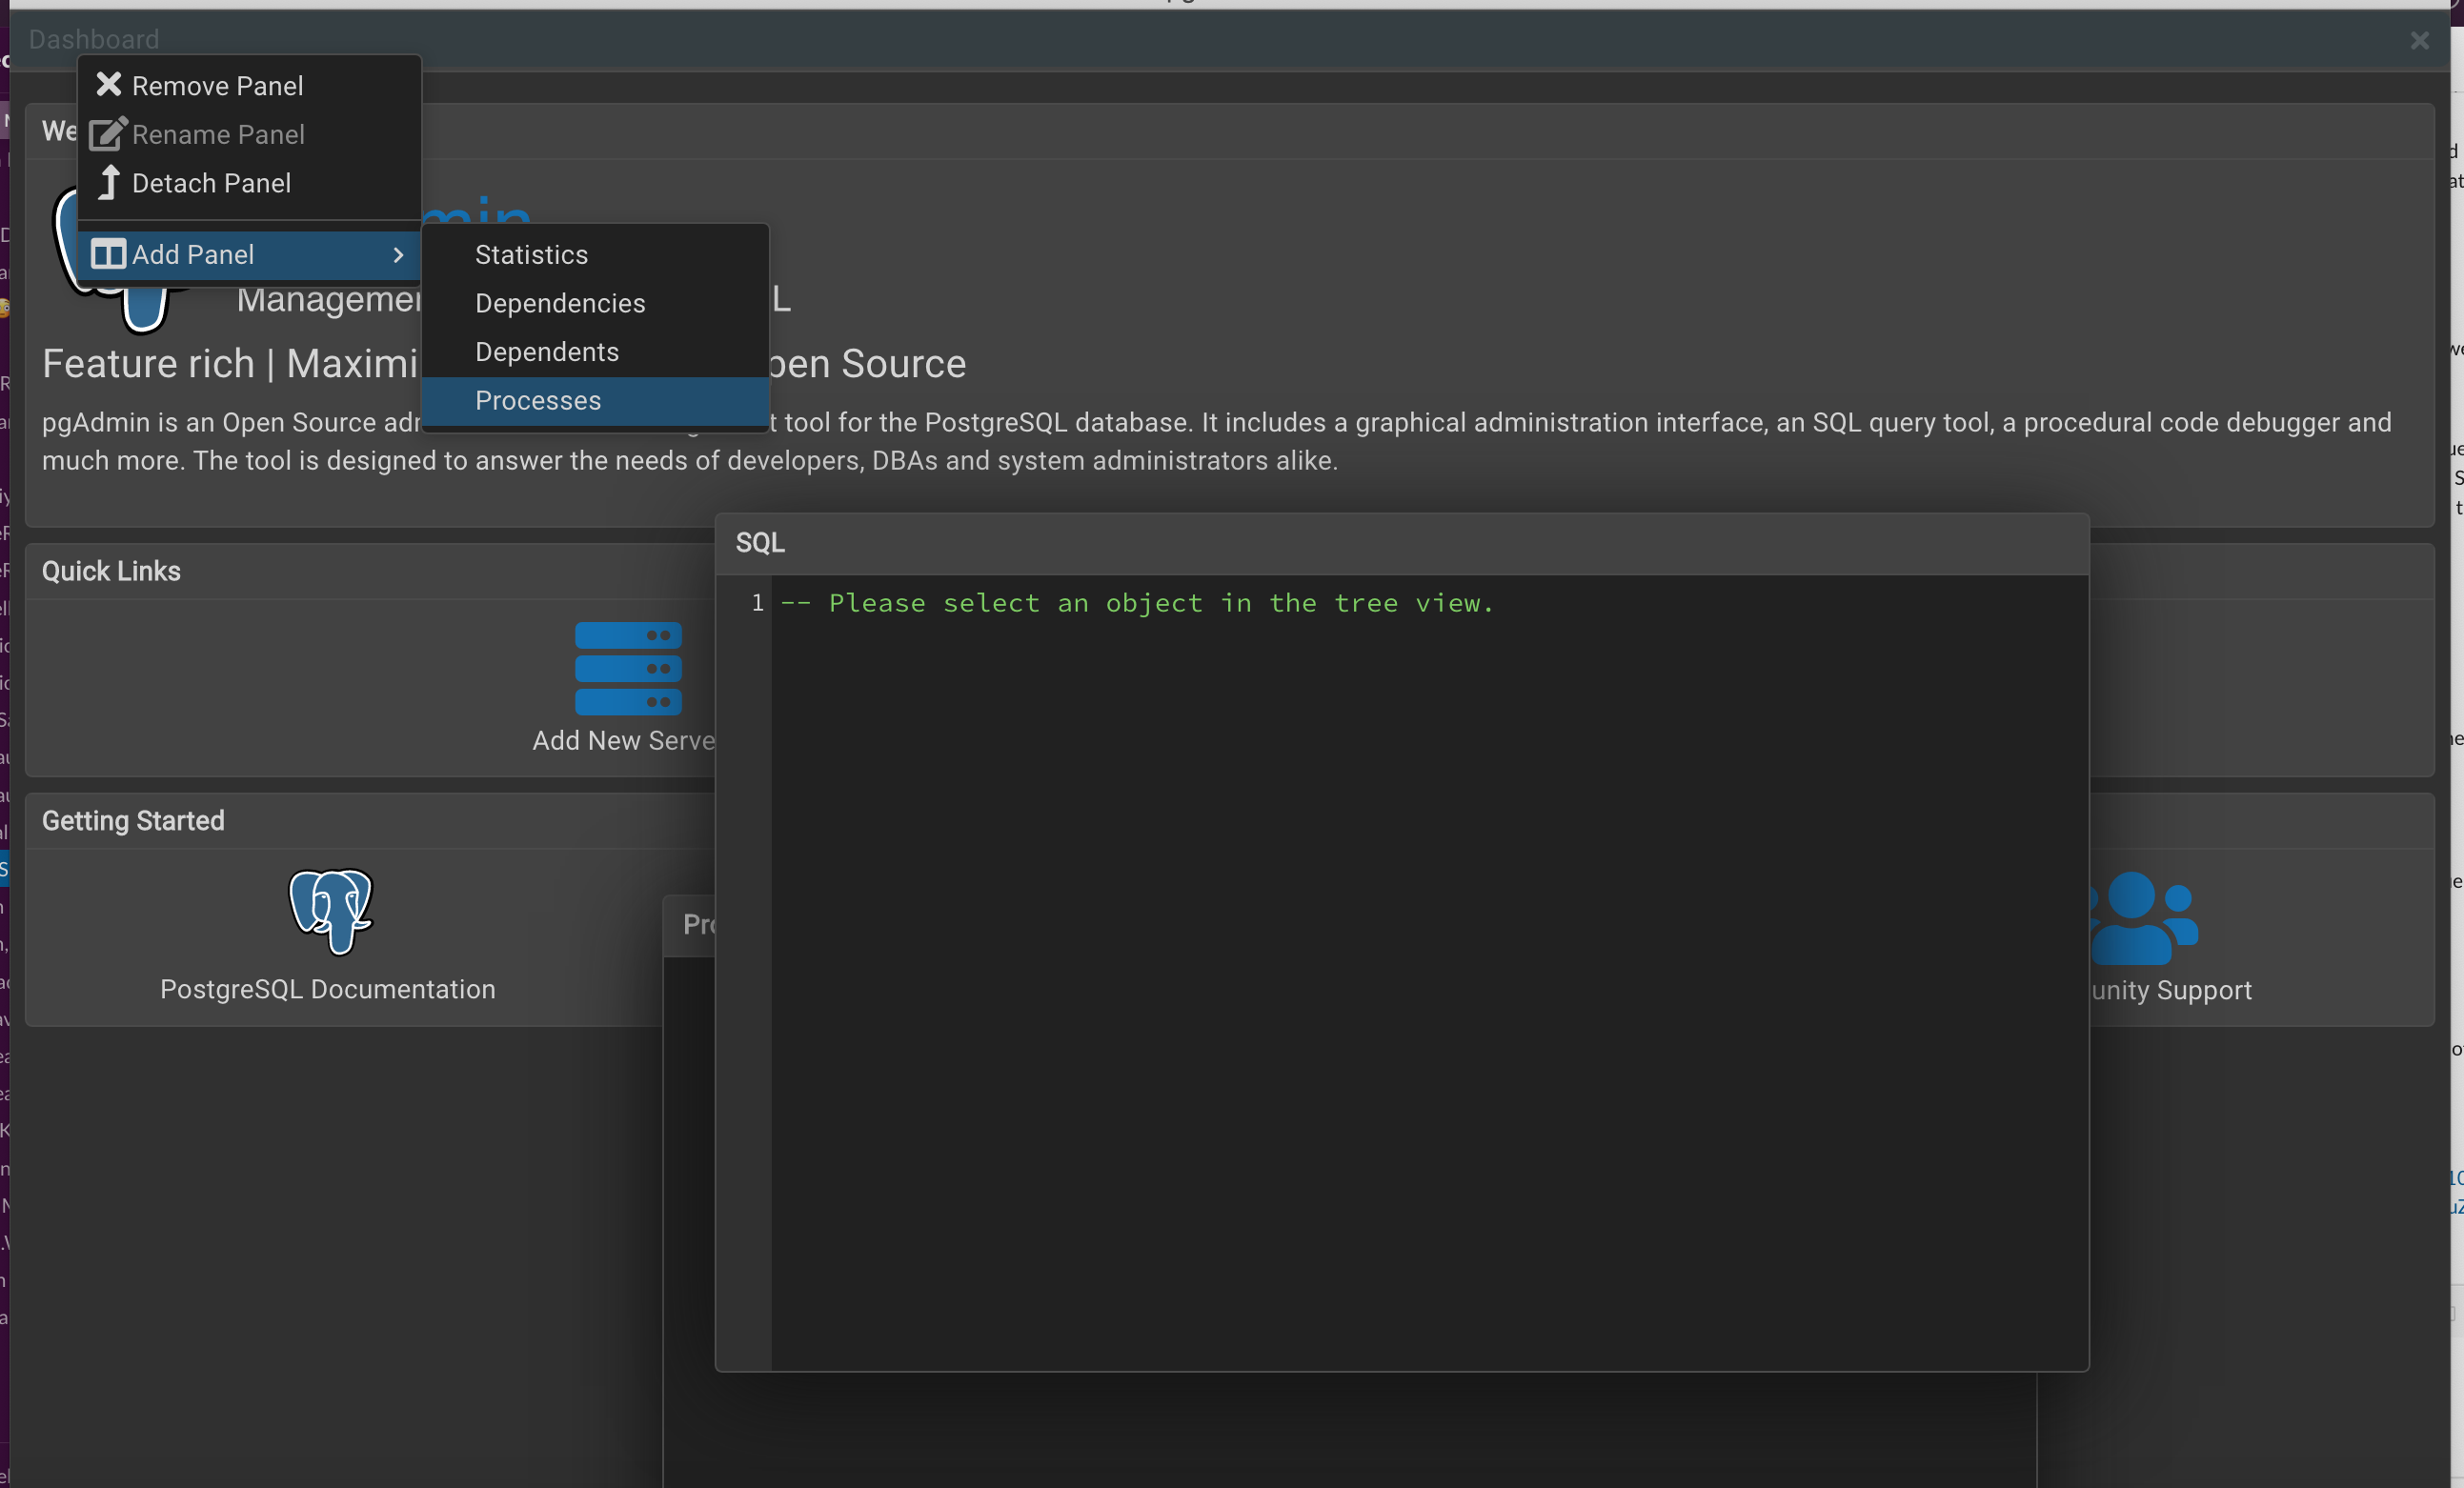Choose Dependents from the submenu
Image resolution: width=2464 pixels, height=1488 pixels.
(547, 352)
